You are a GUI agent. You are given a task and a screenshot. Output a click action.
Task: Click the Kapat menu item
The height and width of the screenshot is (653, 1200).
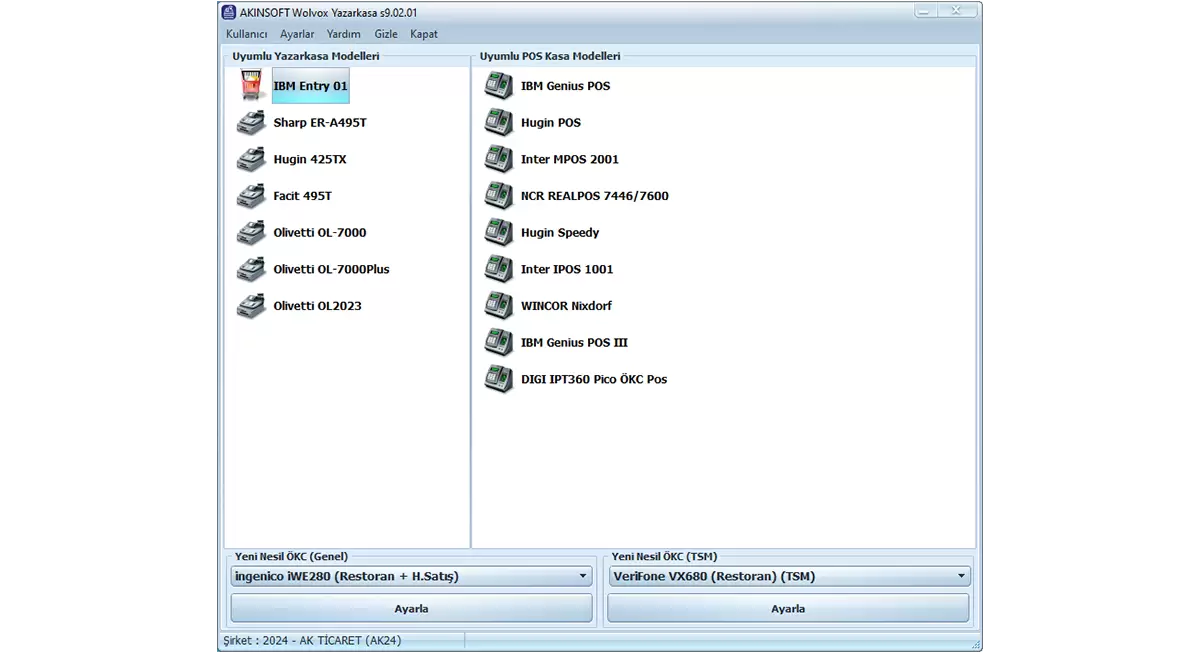point(424,34)
